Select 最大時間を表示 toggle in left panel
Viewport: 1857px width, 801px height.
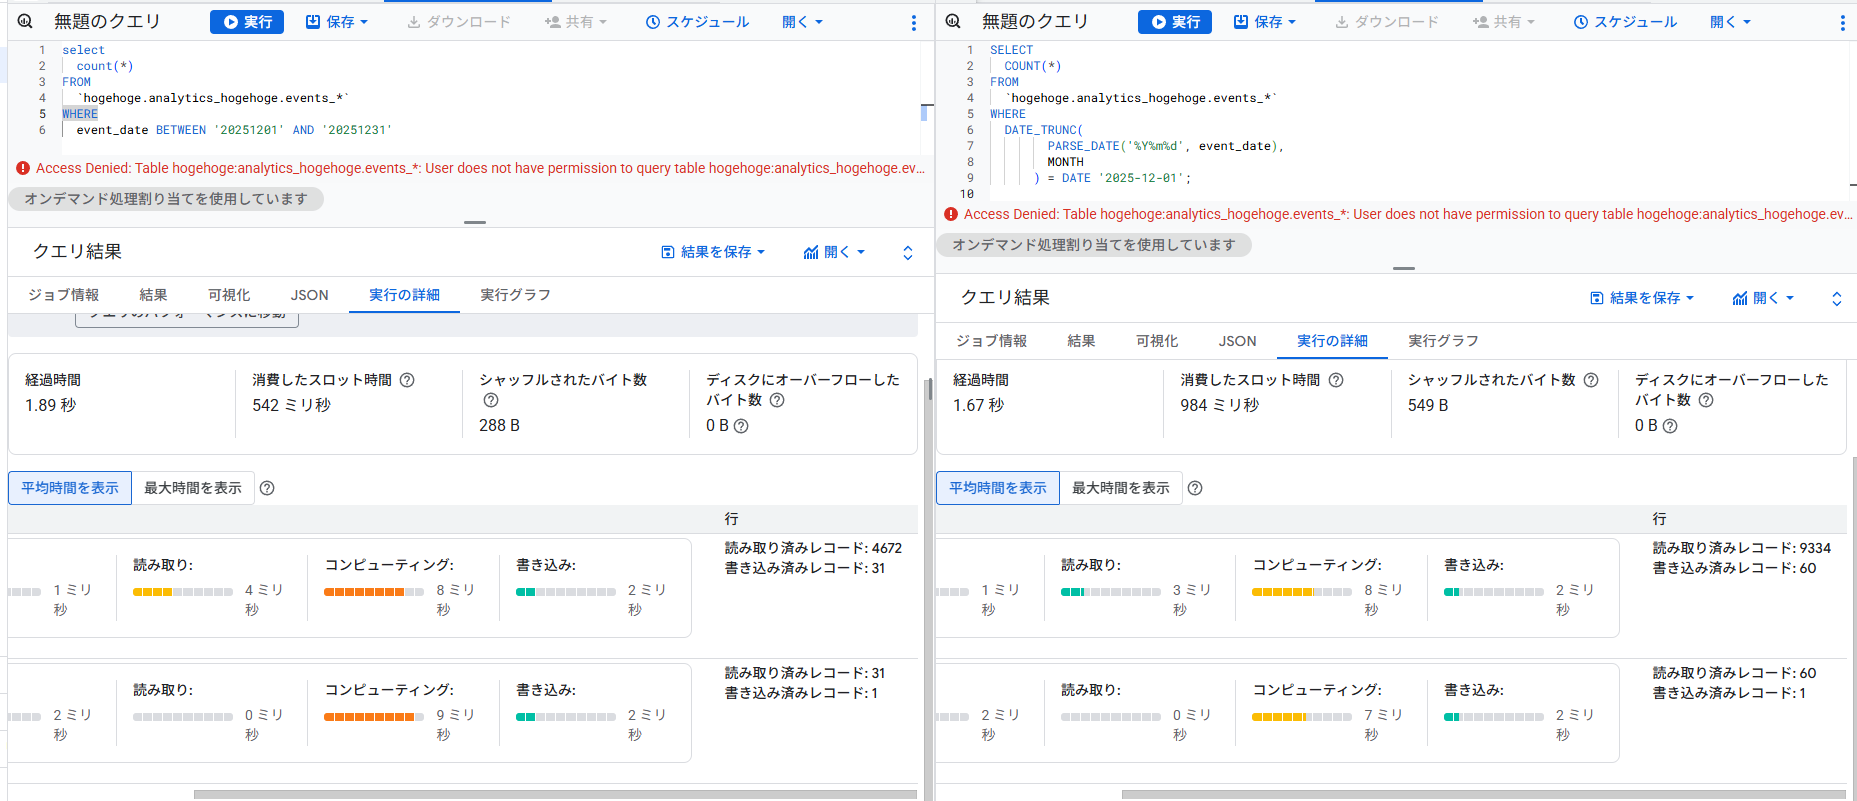pyautogui.click(x=193, y=488)
